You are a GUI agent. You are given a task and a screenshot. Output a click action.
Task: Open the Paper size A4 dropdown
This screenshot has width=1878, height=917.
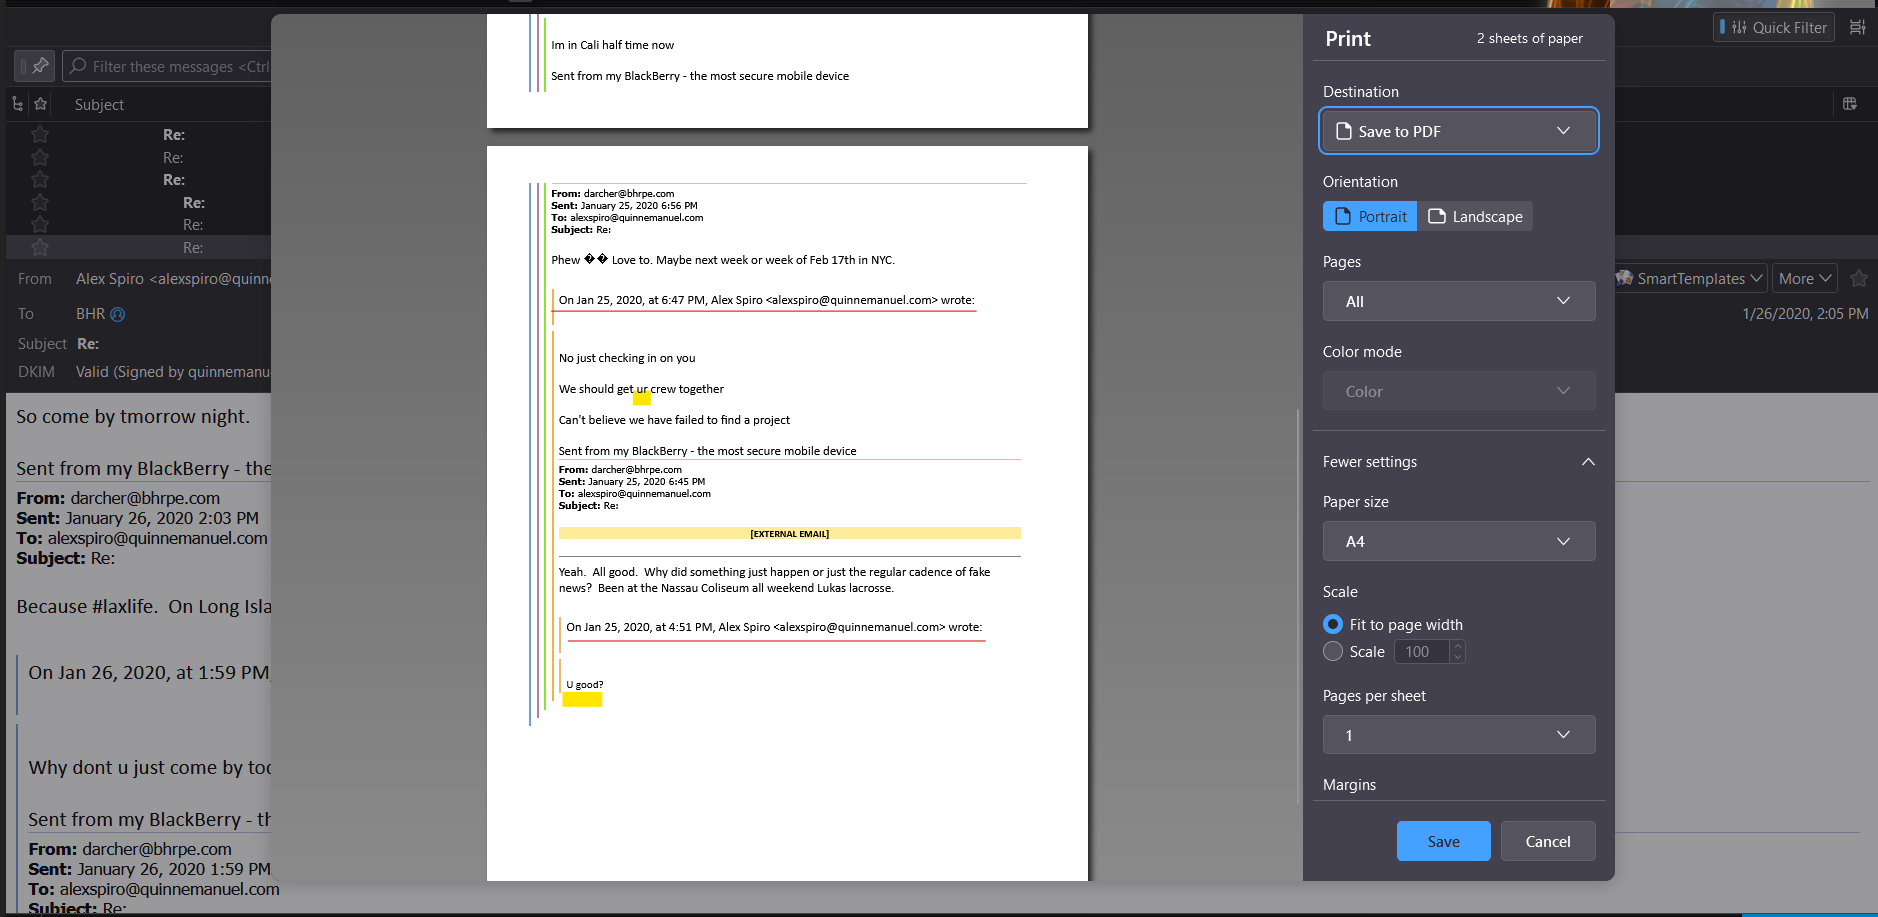[x=1458, y=541]
